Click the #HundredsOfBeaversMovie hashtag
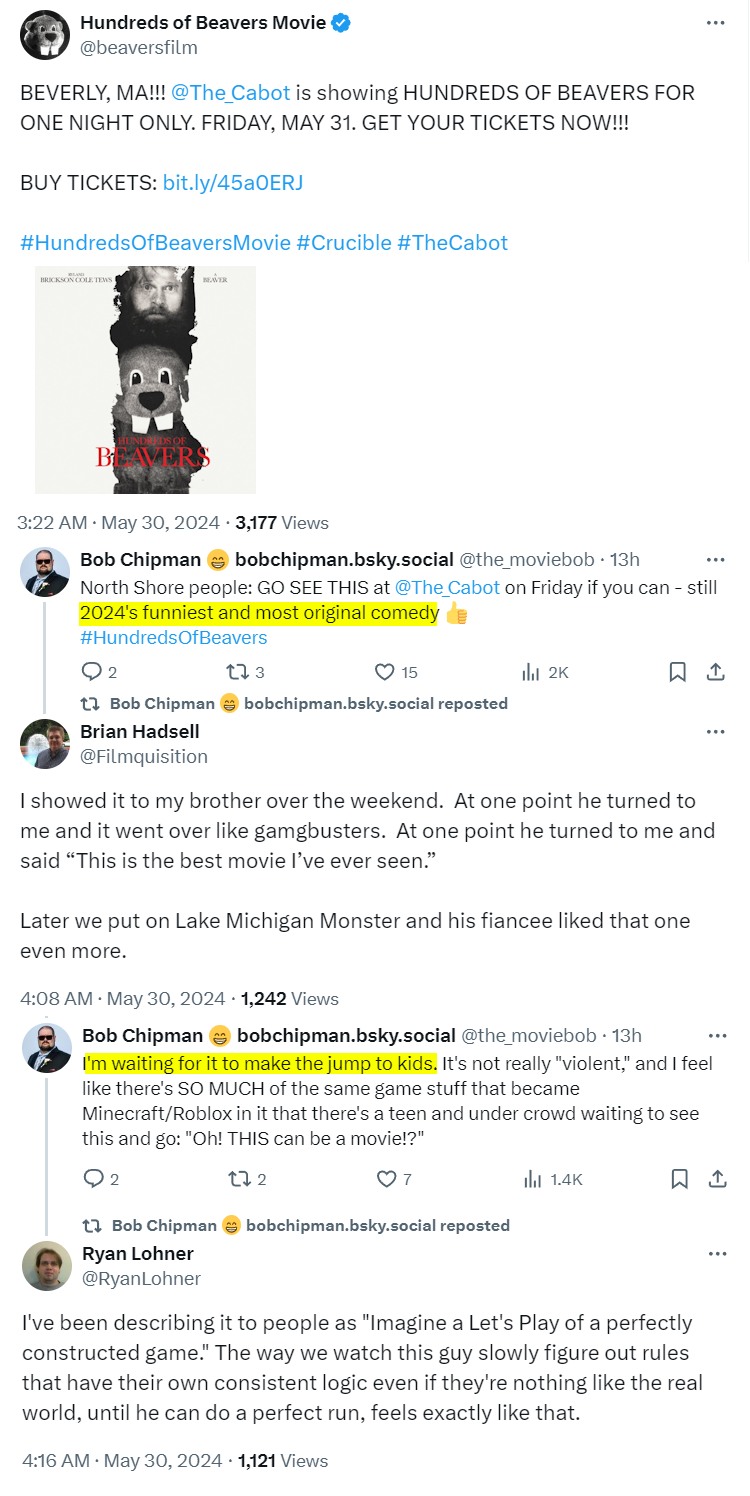Viewport: 750px width, 1496px height. [x=155, y=242]
